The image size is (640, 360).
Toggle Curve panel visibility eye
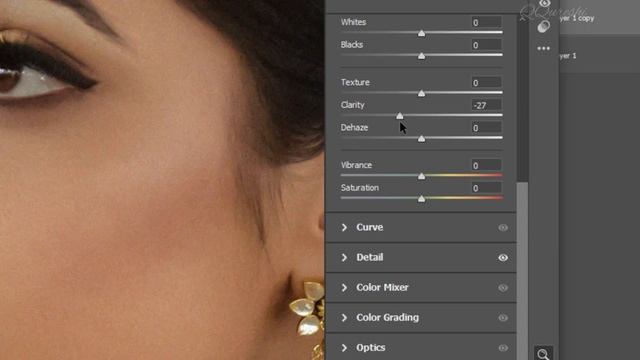(503, 228)
